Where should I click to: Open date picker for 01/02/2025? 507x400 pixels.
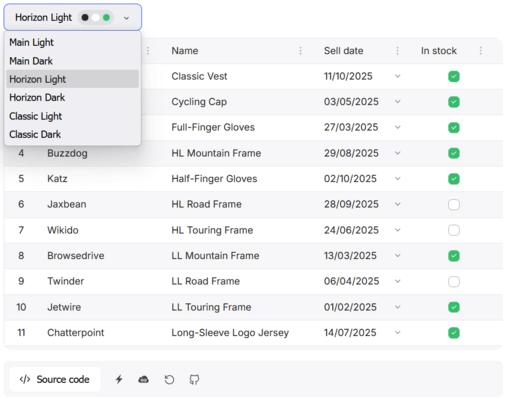tap(397, 307)
